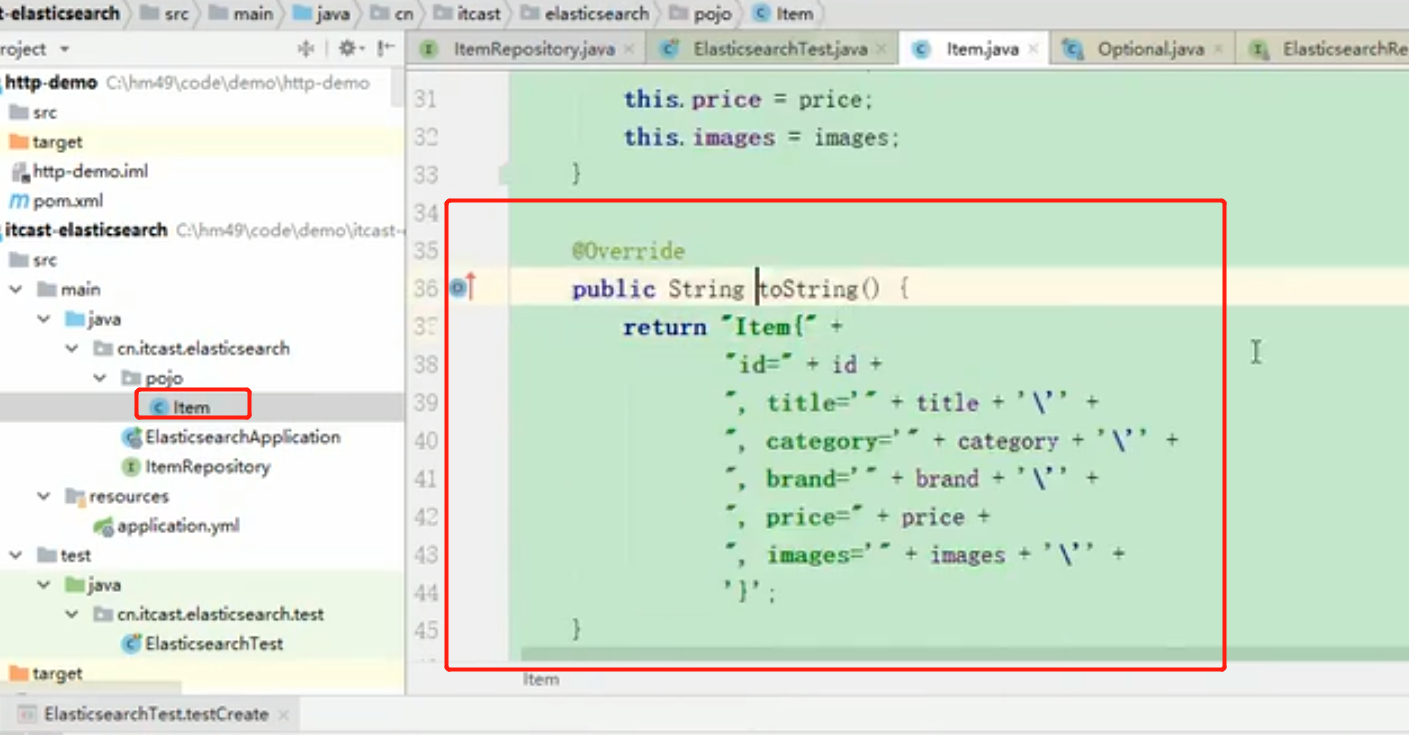Viewport: 1409px width, 735px height.
Task: Click the @Override annotation at line 35
Action: (628, 251)
